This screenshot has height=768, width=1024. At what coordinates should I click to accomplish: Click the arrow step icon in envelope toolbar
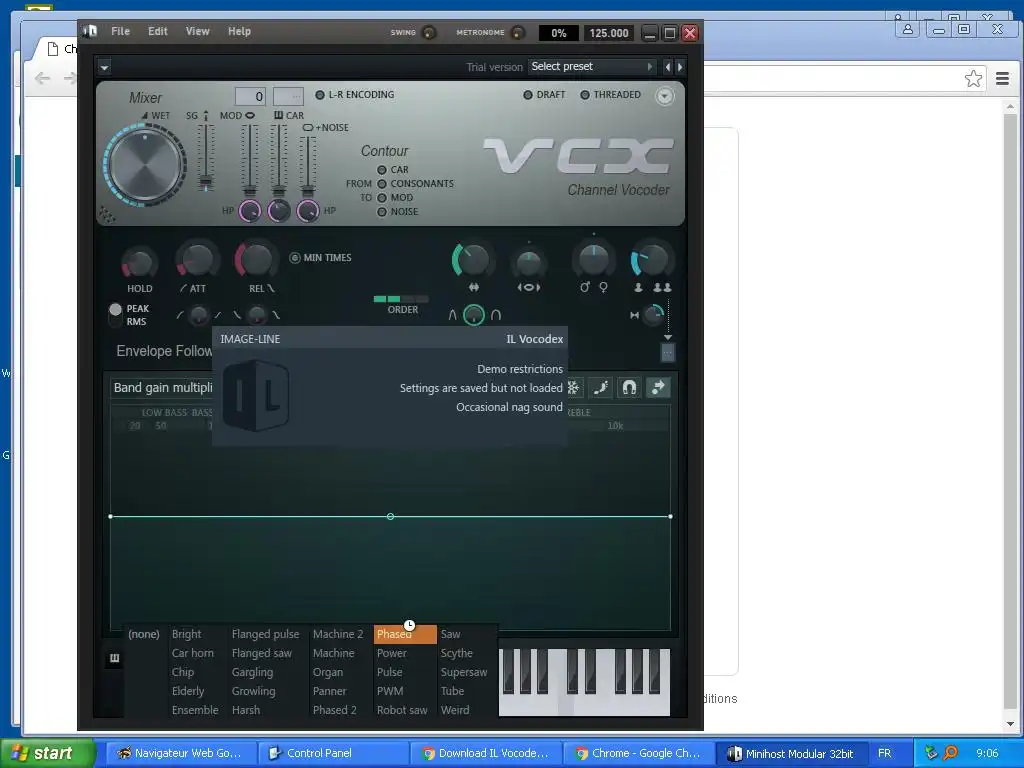658,387
